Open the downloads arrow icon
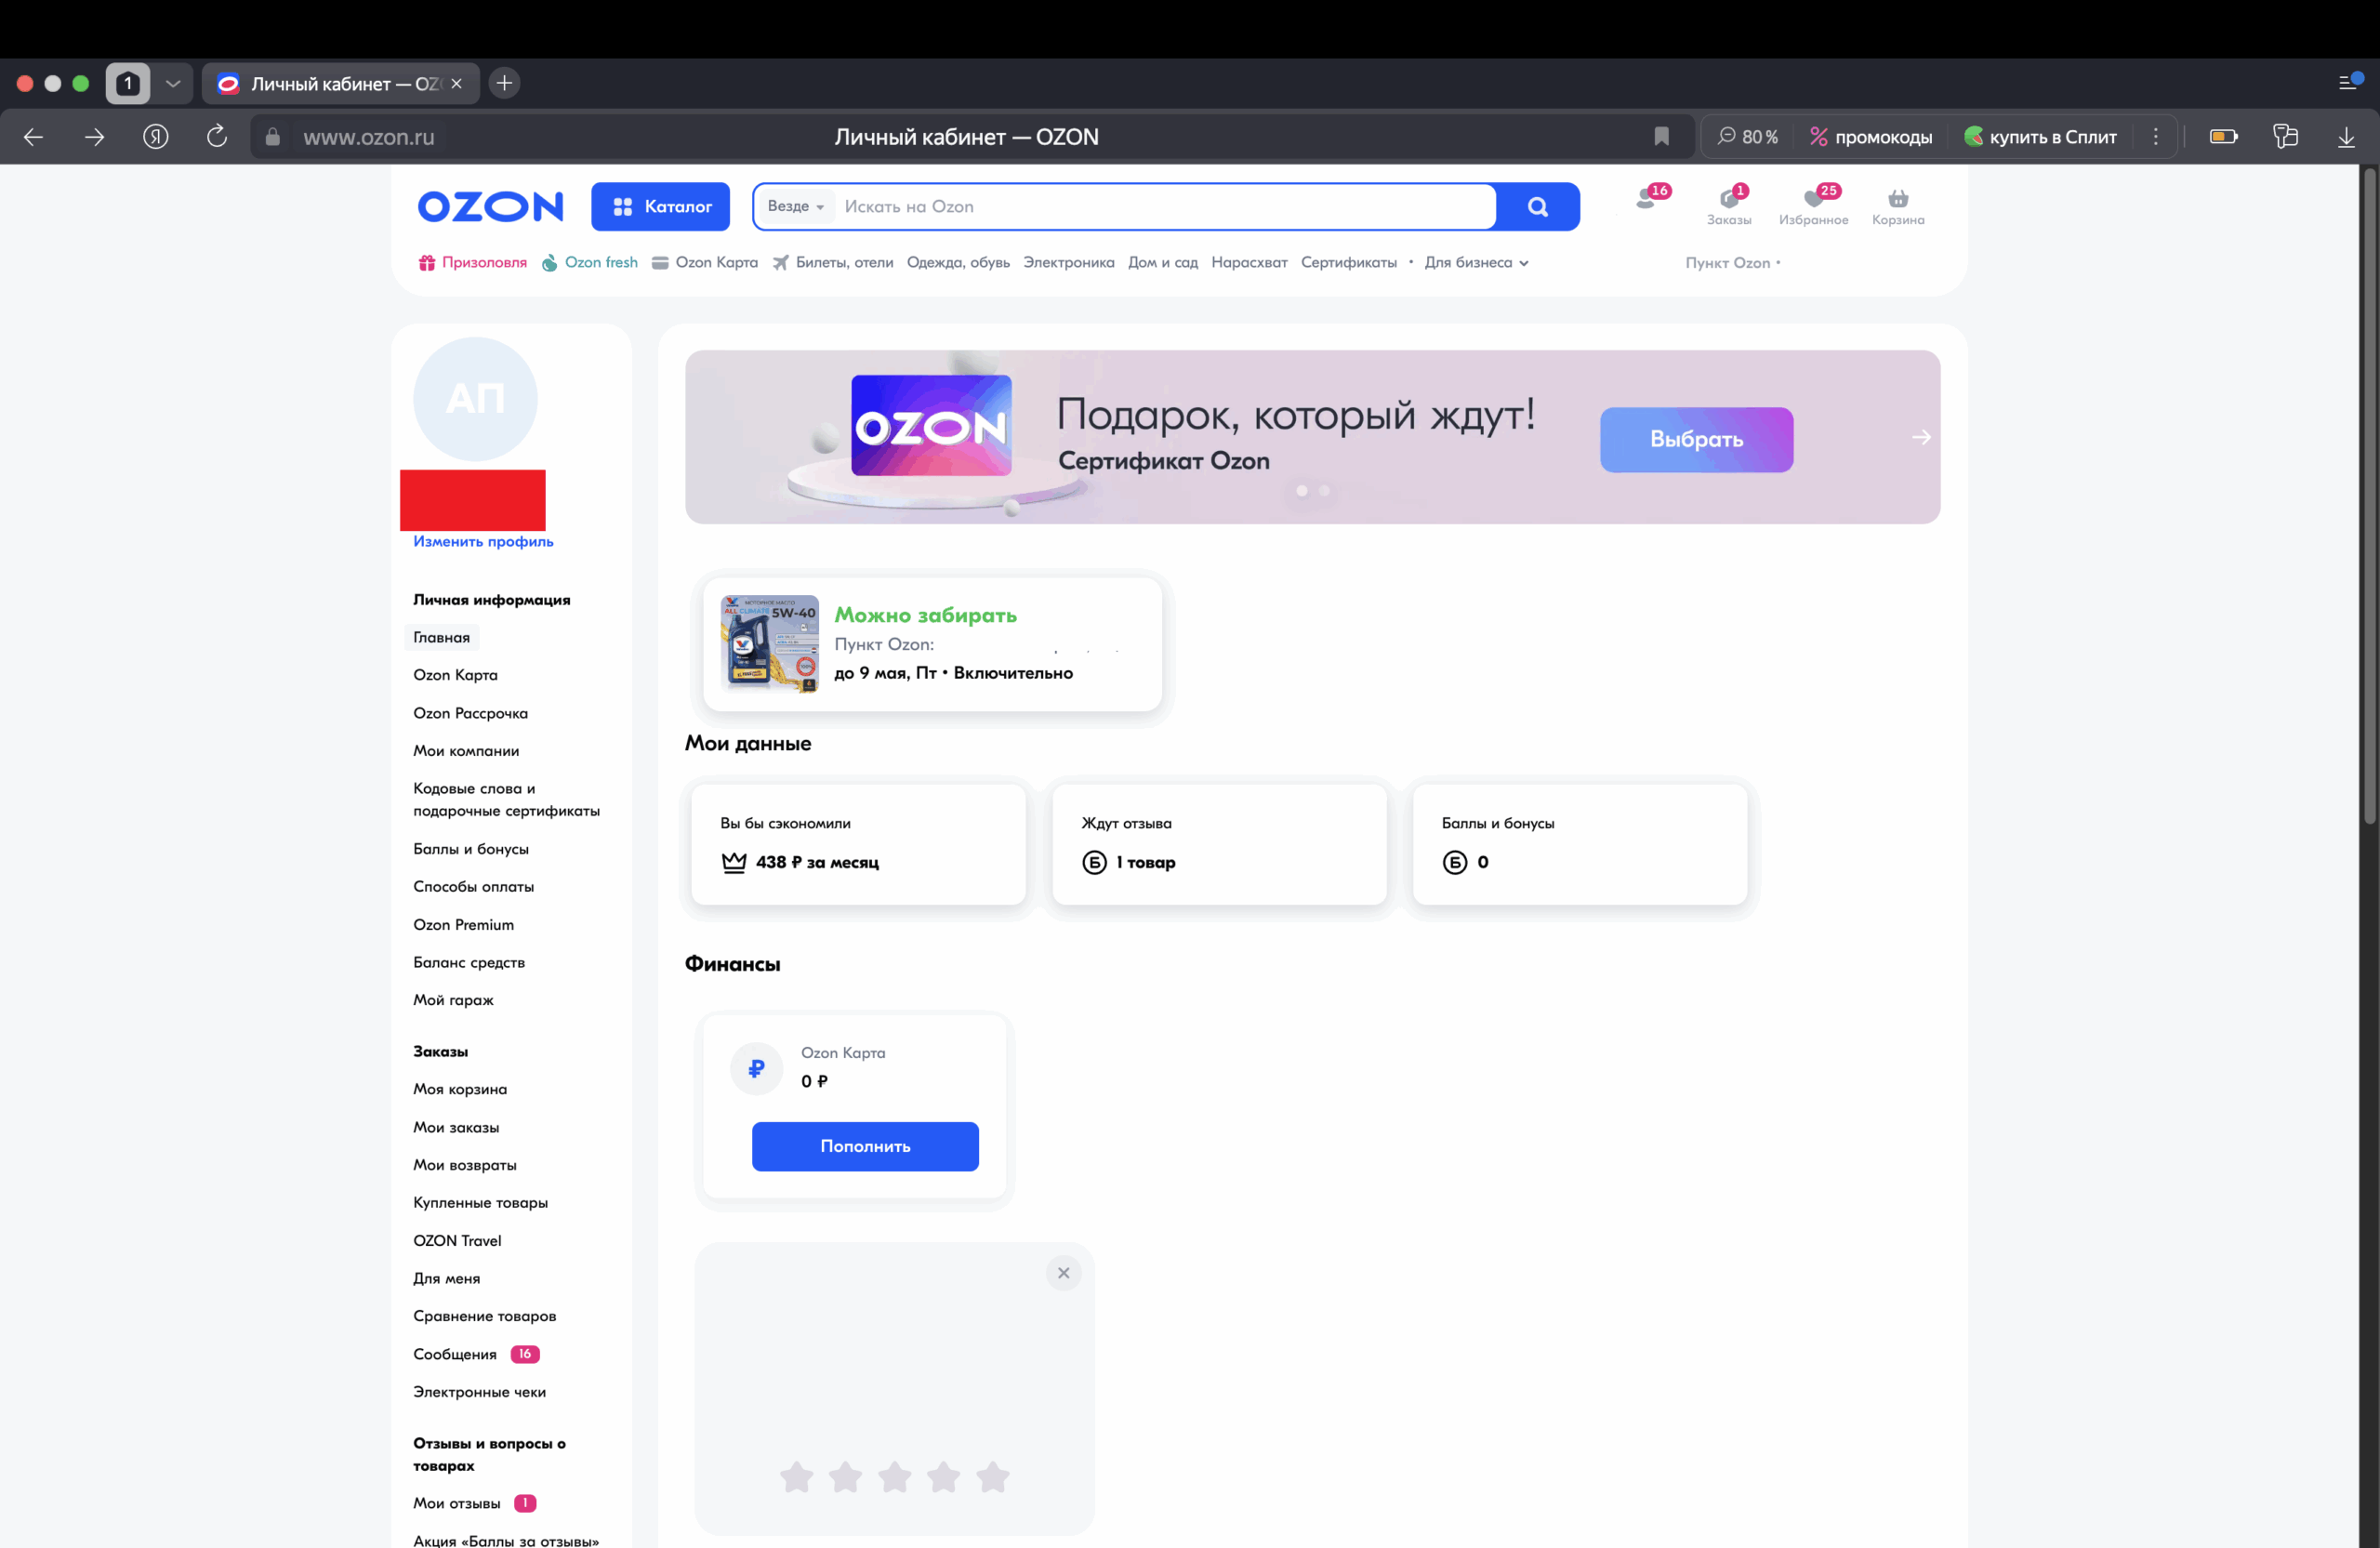Viewport: 2380px width, 1548px height. click(x=2346, y=137)
